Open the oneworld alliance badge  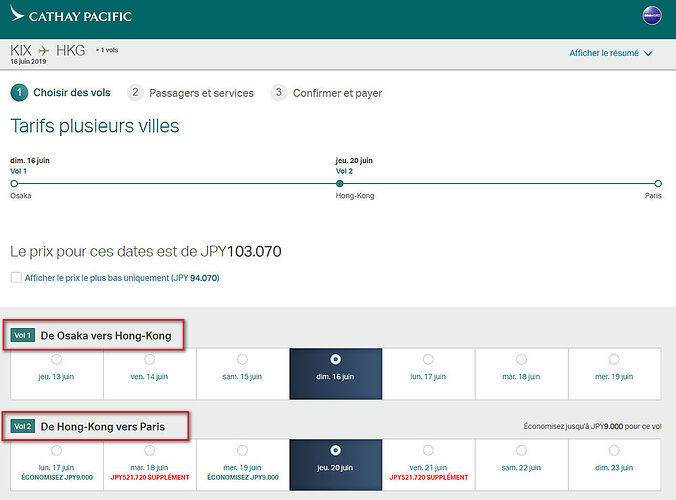(652, 16)
